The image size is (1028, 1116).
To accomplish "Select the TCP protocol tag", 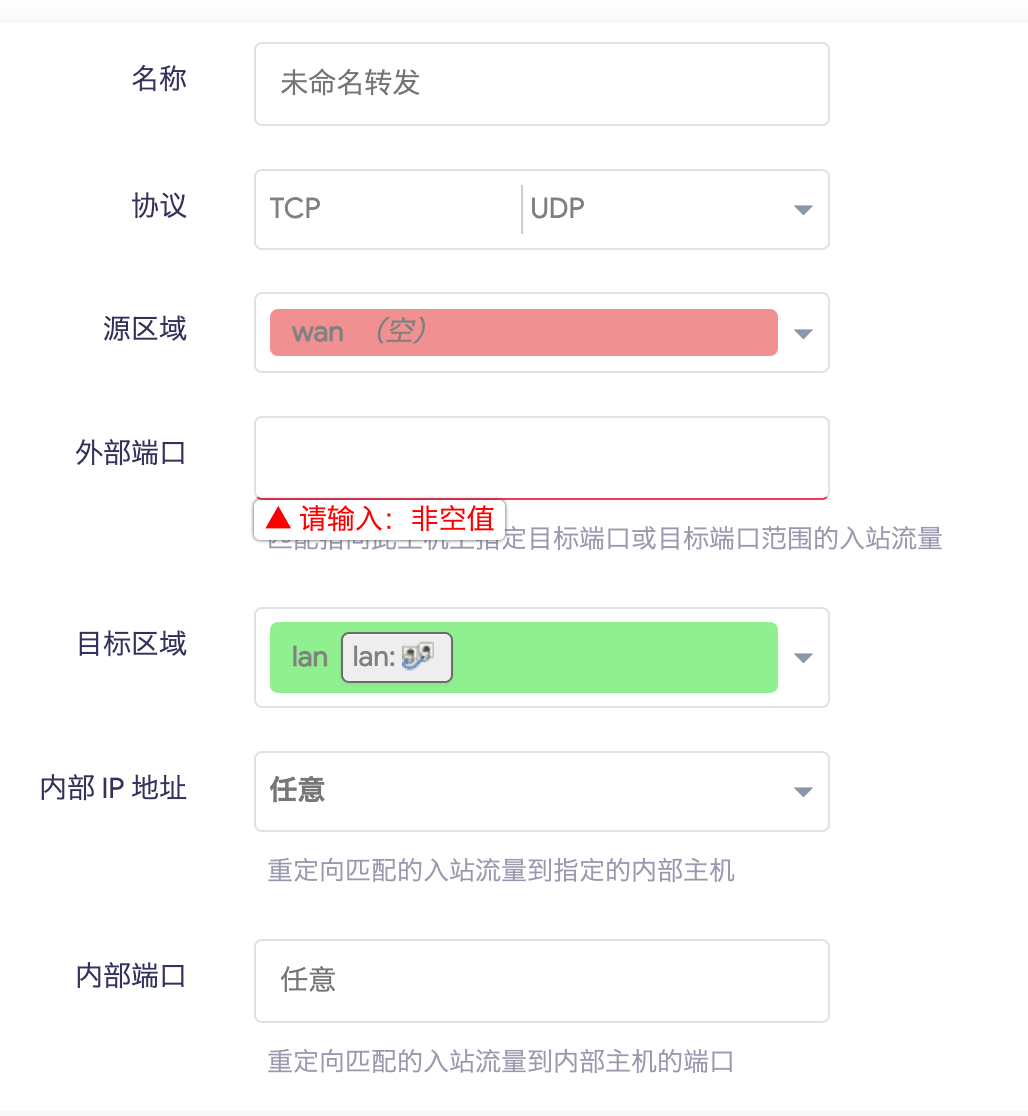I will [x=295, y=209].
